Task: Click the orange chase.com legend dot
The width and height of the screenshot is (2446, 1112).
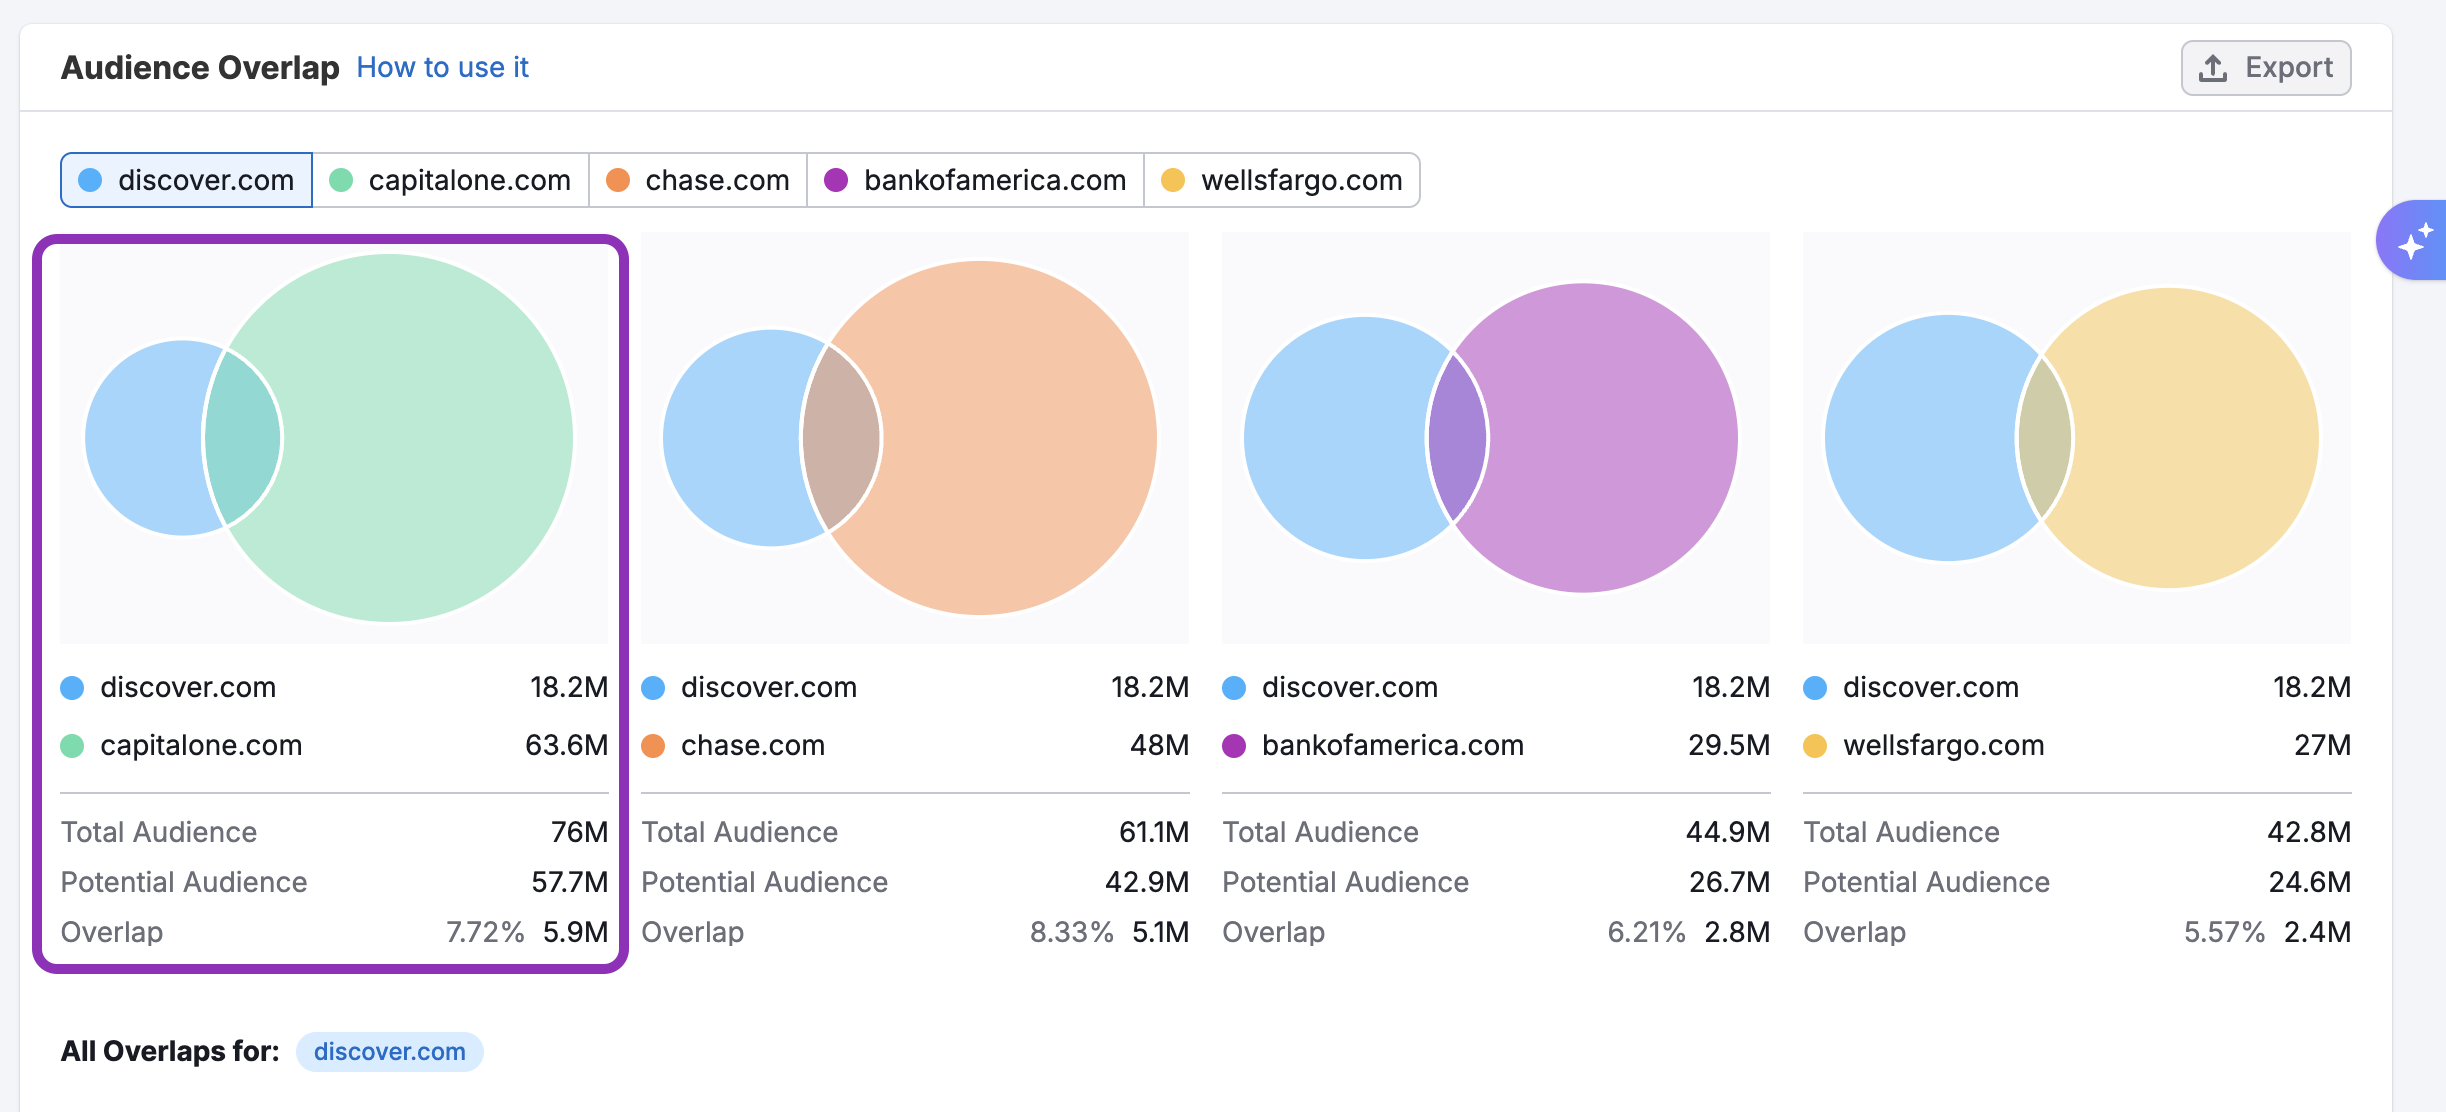Action: [x=653, y=746]
